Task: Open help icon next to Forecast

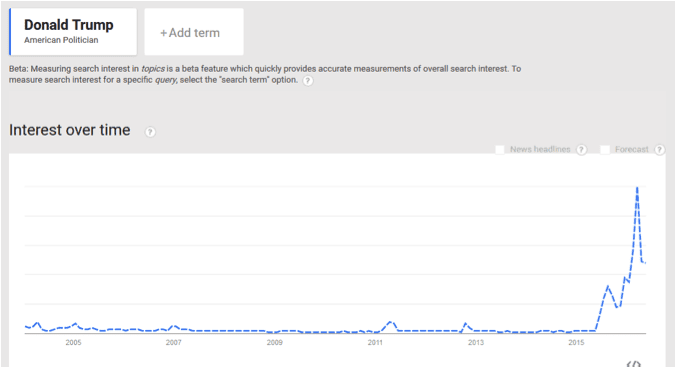Action: pos(659,149)
